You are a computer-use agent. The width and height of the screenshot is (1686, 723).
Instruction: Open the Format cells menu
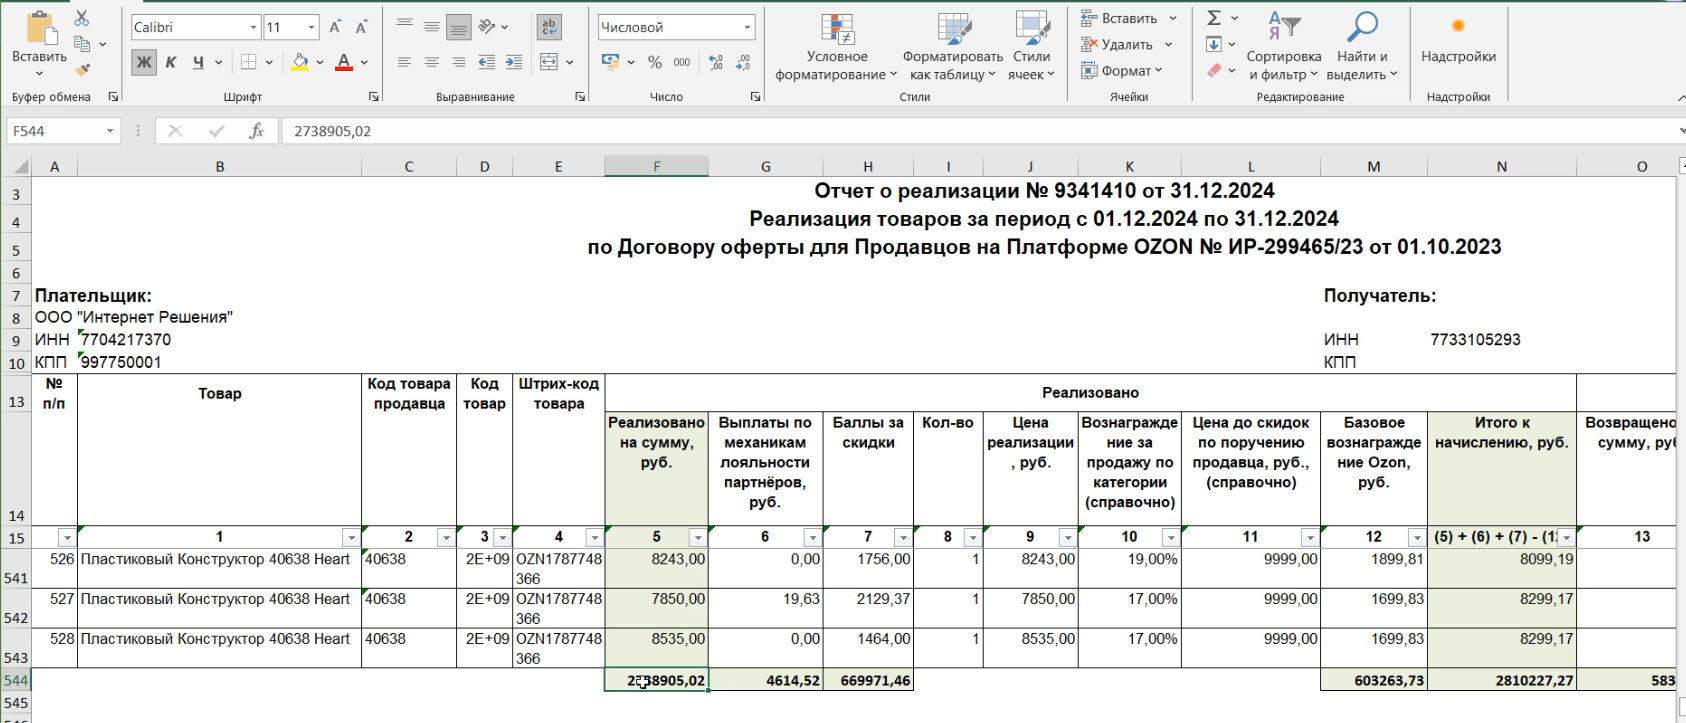coord(1121,71)
